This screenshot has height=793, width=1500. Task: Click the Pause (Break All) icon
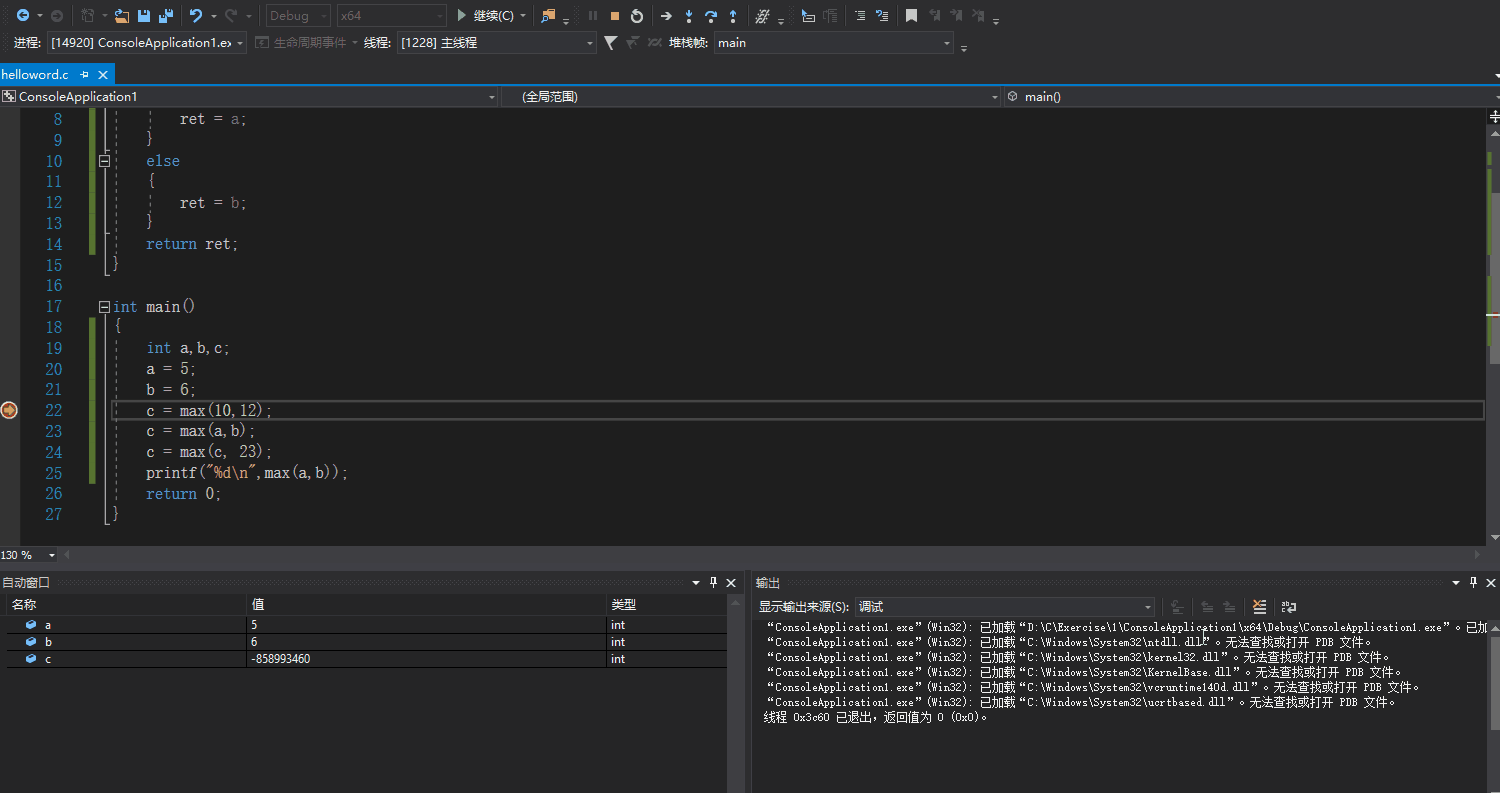[593, 16]
